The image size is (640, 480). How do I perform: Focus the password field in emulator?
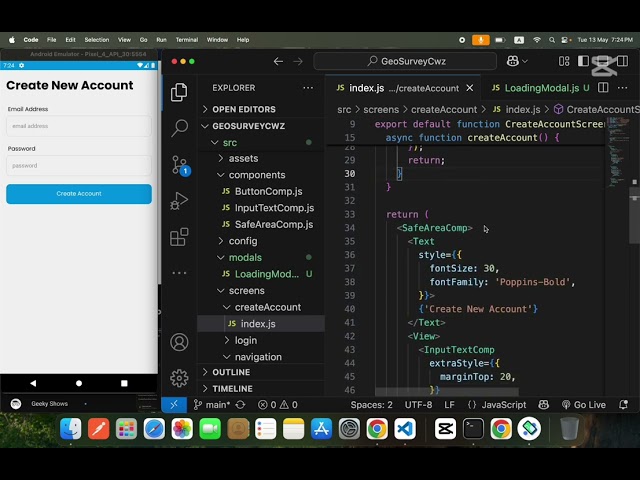pyautogui.click(x=79, y=165)
